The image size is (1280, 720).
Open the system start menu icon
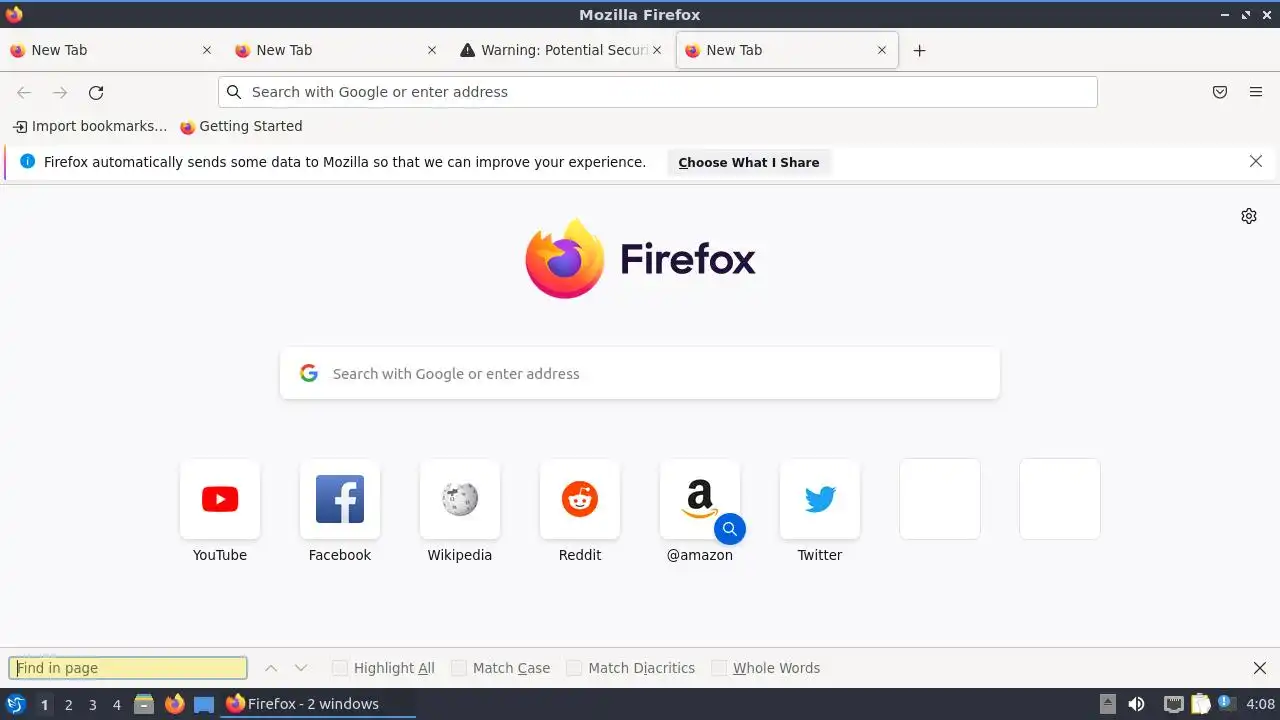15,704
